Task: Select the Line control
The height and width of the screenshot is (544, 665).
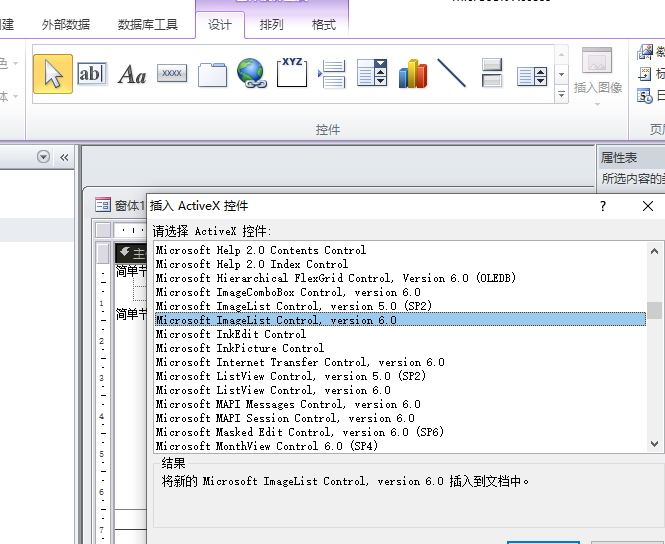Action: (x=452, y=73)
